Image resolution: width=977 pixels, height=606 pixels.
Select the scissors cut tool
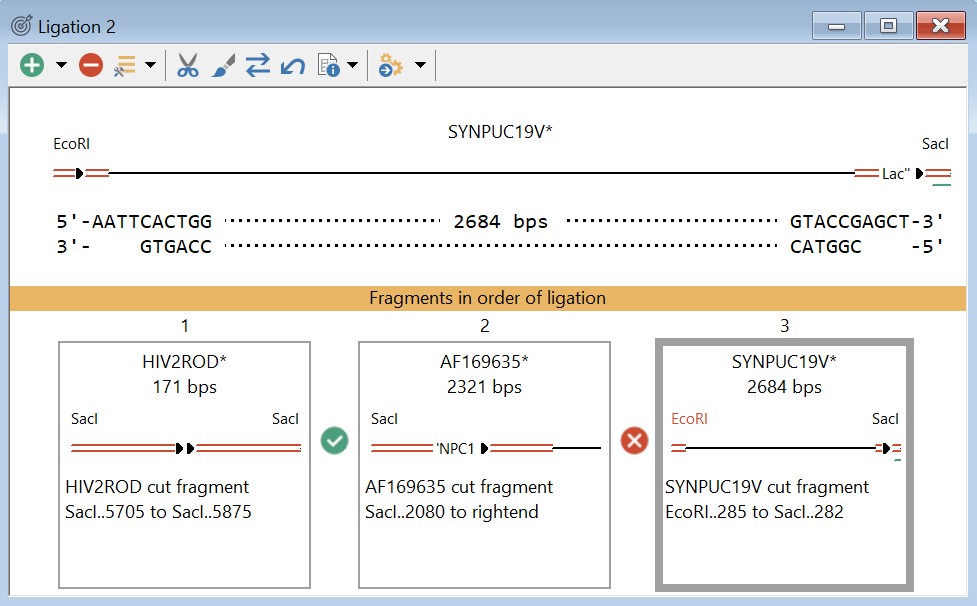187,66
